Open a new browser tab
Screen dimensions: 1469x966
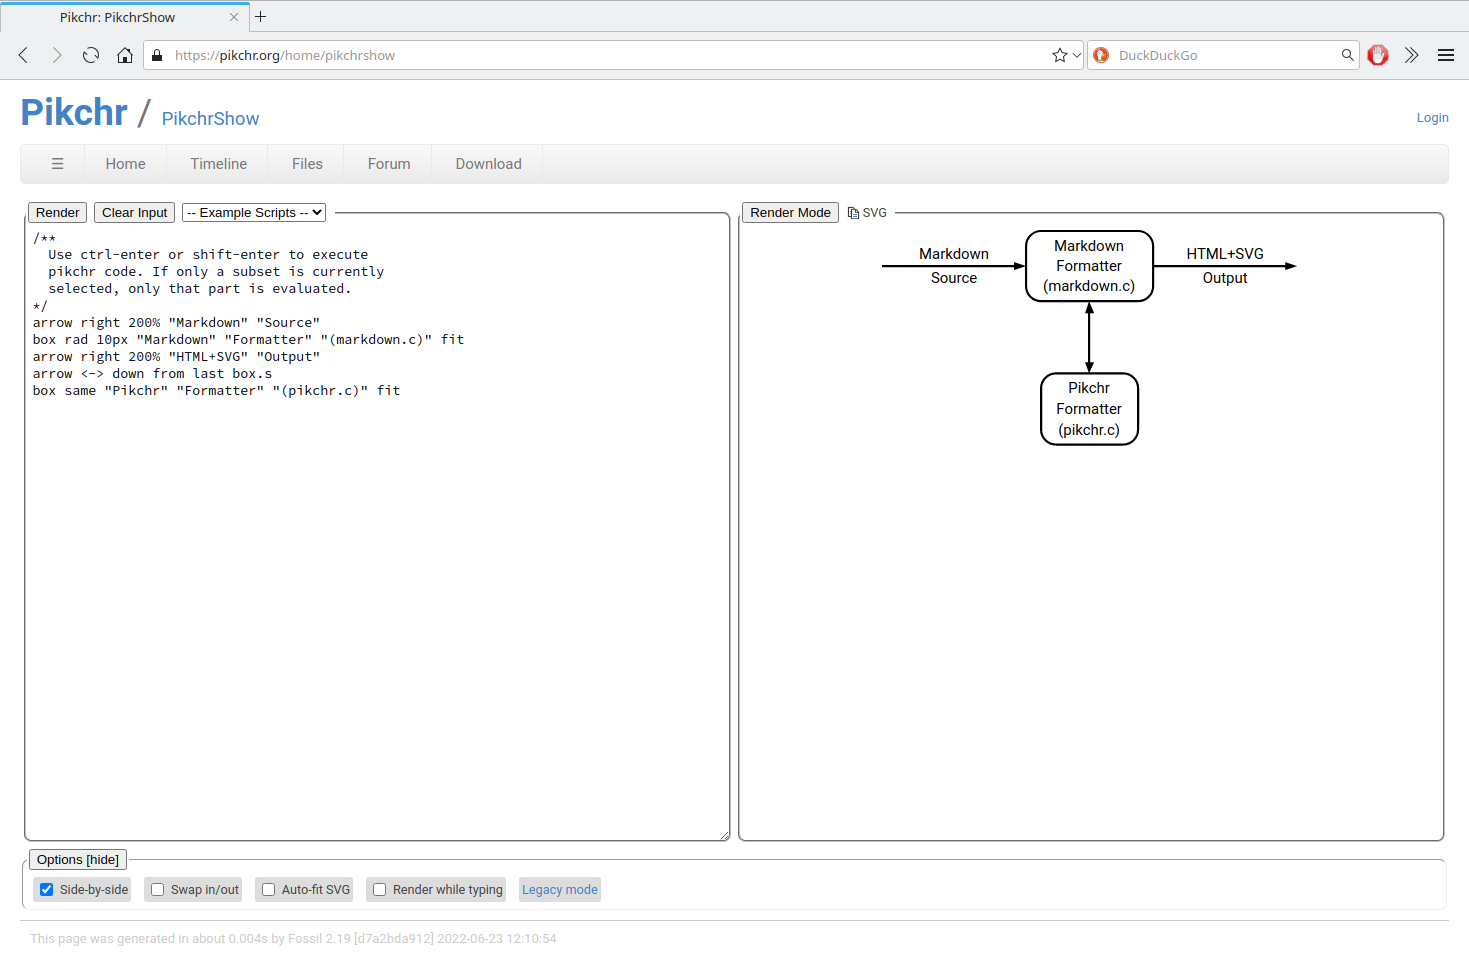coord(261,16)
